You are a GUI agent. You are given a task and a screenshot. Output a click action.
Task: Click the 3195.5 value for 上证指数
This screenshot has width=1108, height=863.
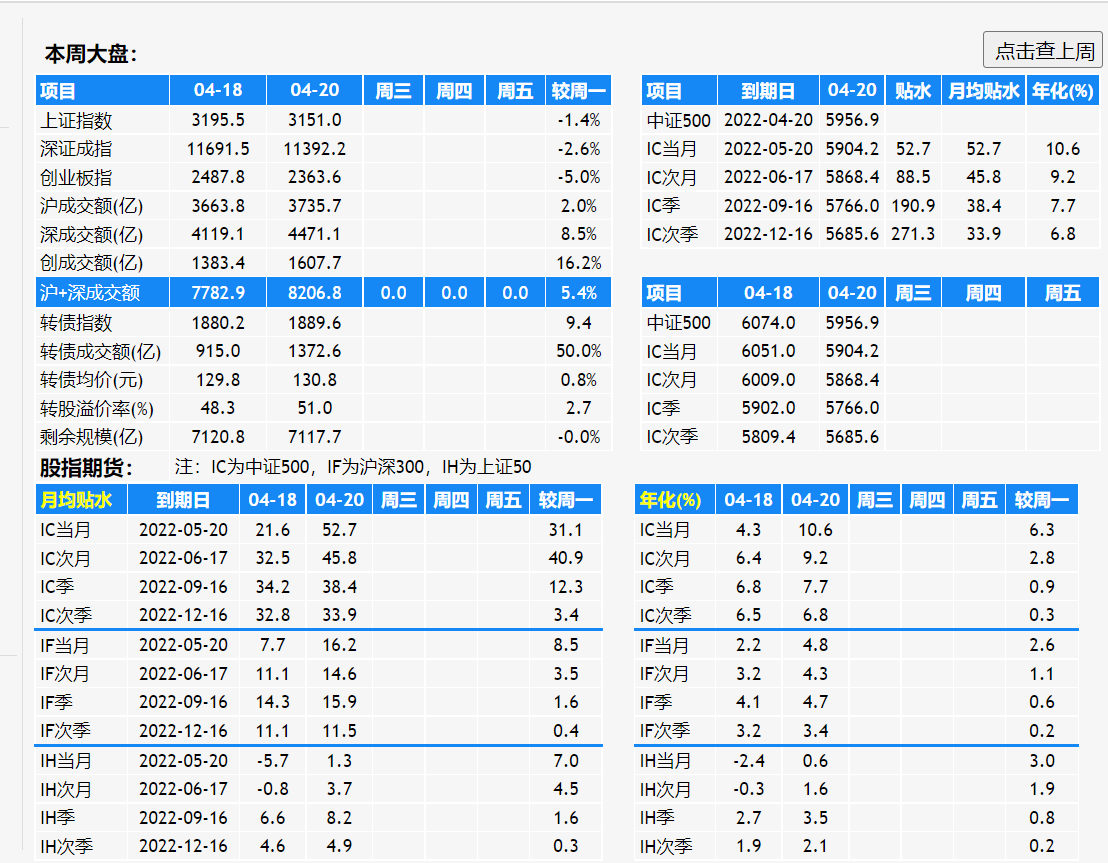click(218, 120)
